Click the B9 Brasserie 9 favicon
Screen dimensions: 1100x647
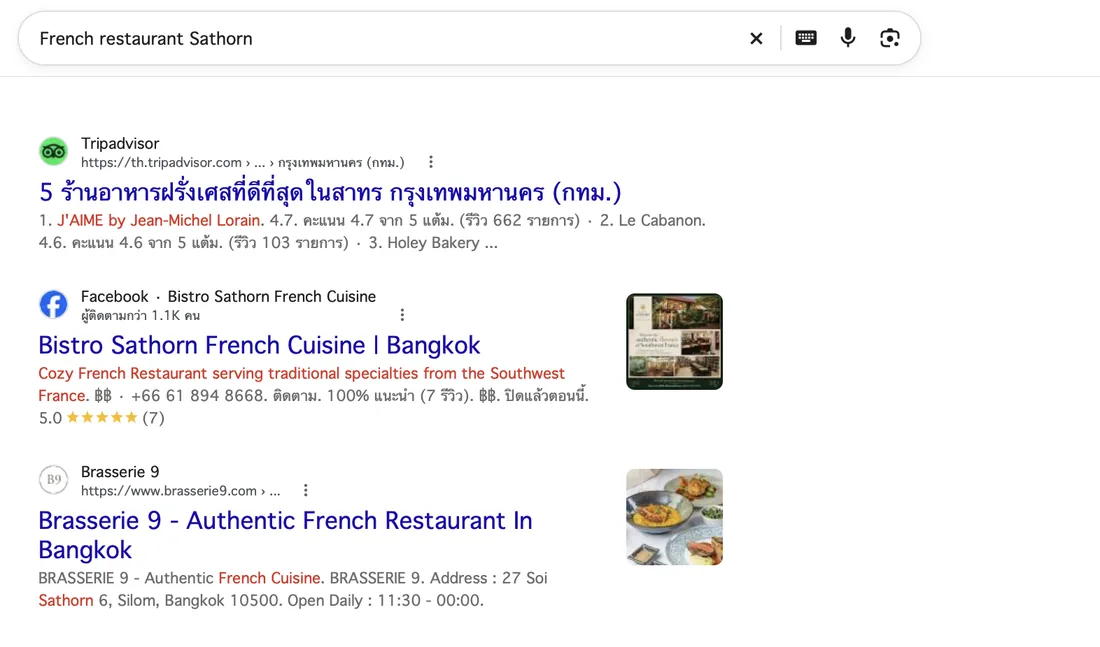[x=53, y=480]
